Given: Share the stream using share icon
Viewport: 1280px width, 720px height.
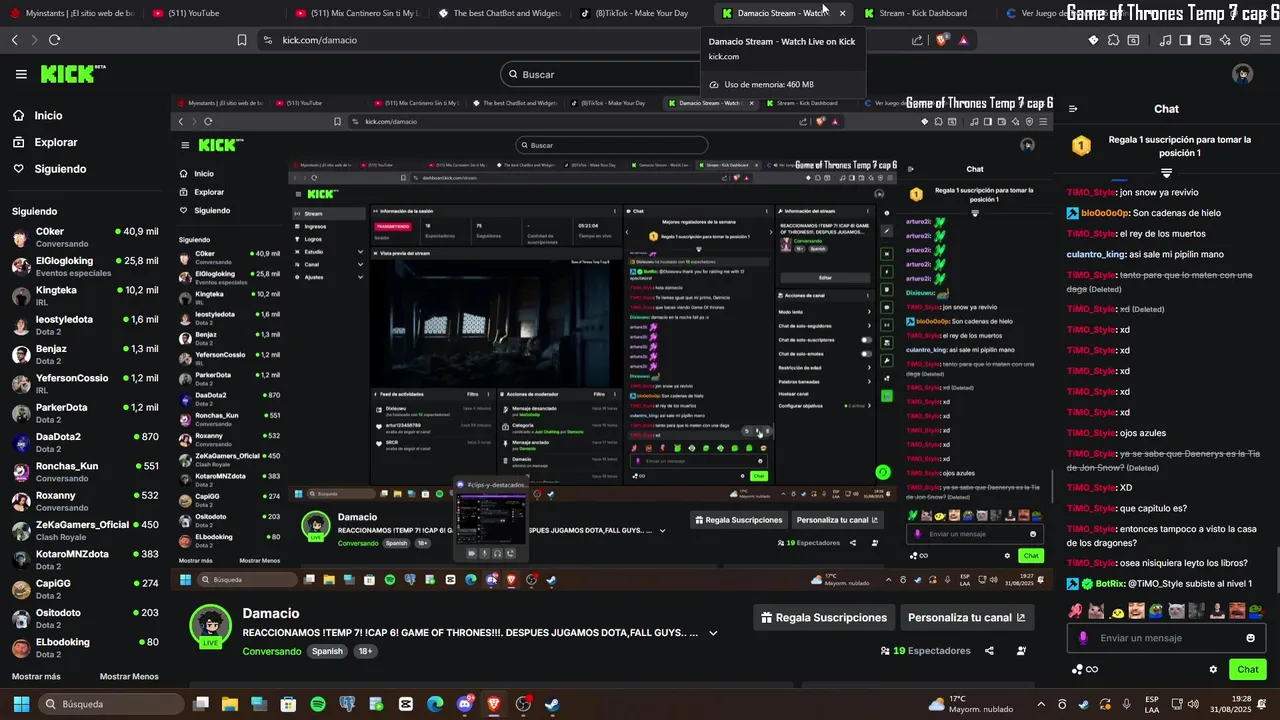Looking at the screenshot, I should (989, 650).
